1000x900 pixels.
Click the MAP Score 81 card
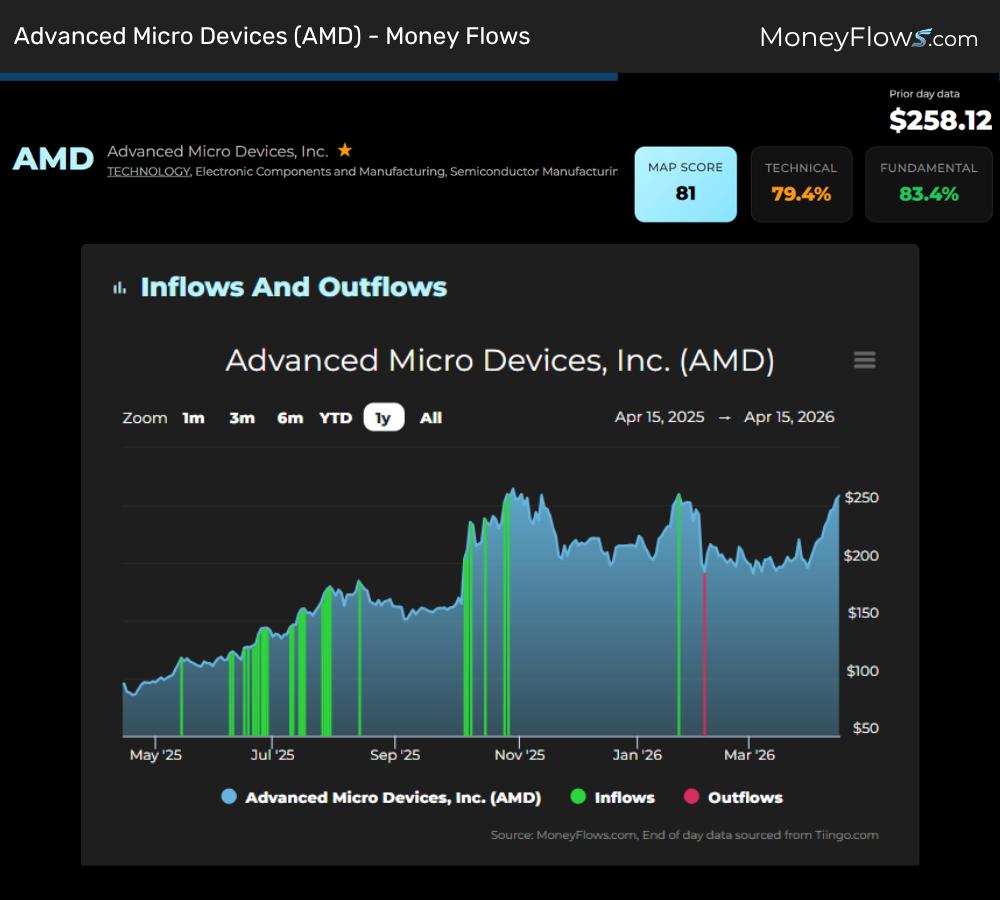(x=685, y=184)
